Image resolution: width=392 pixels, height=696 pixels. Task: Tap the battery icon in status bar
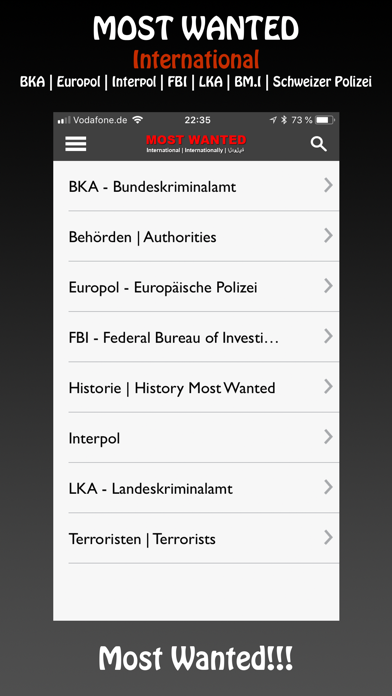325,120
